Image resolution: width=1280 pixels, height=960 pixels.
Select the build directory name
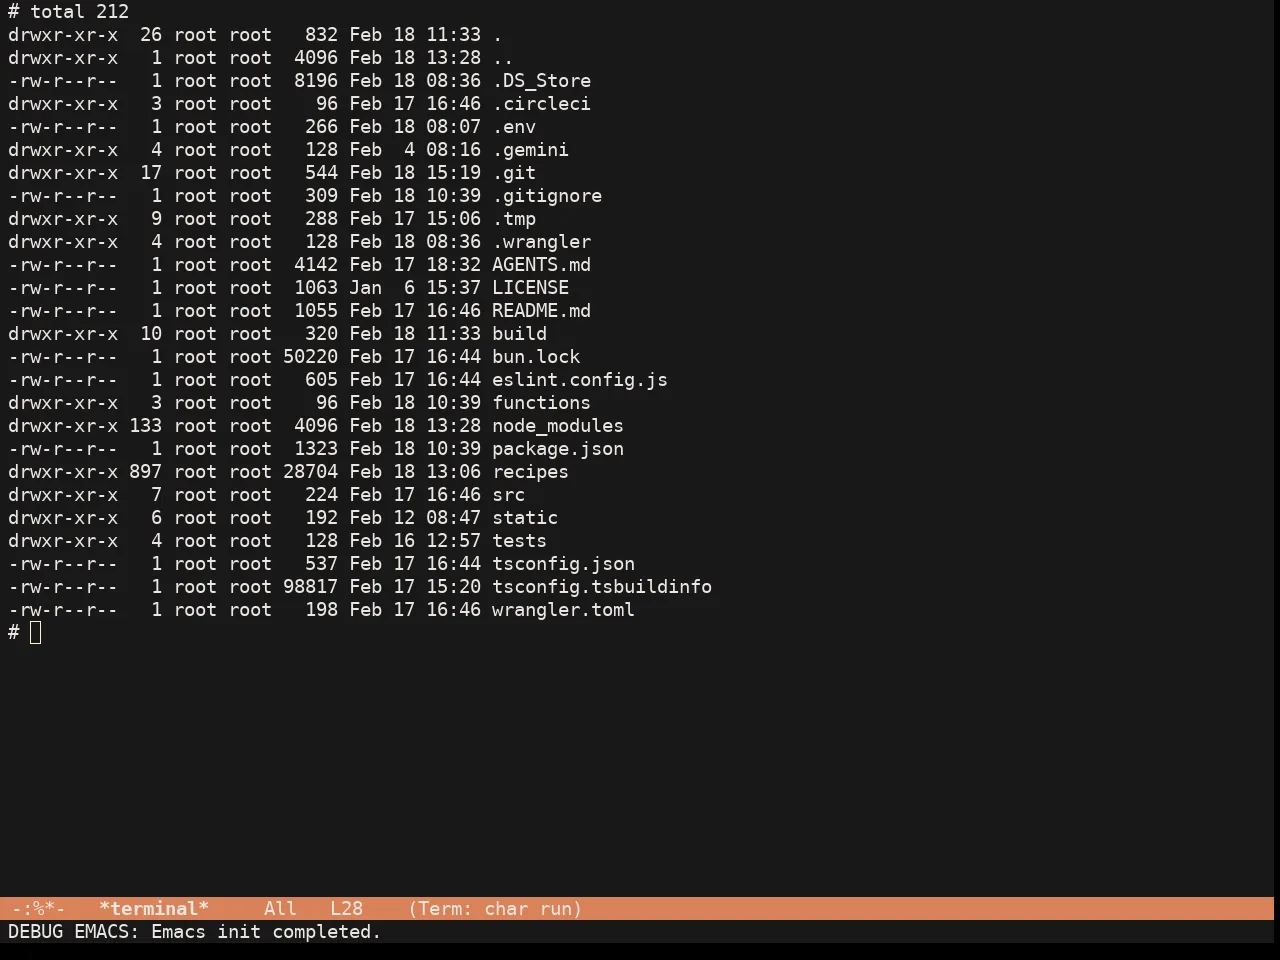coord(519,334)
